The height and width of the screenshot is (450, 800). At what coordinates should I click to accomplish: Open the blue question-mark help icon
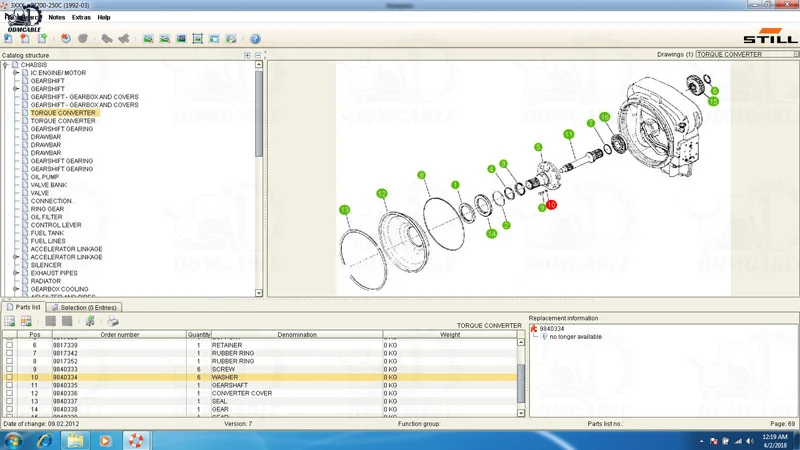click(256, 39)
